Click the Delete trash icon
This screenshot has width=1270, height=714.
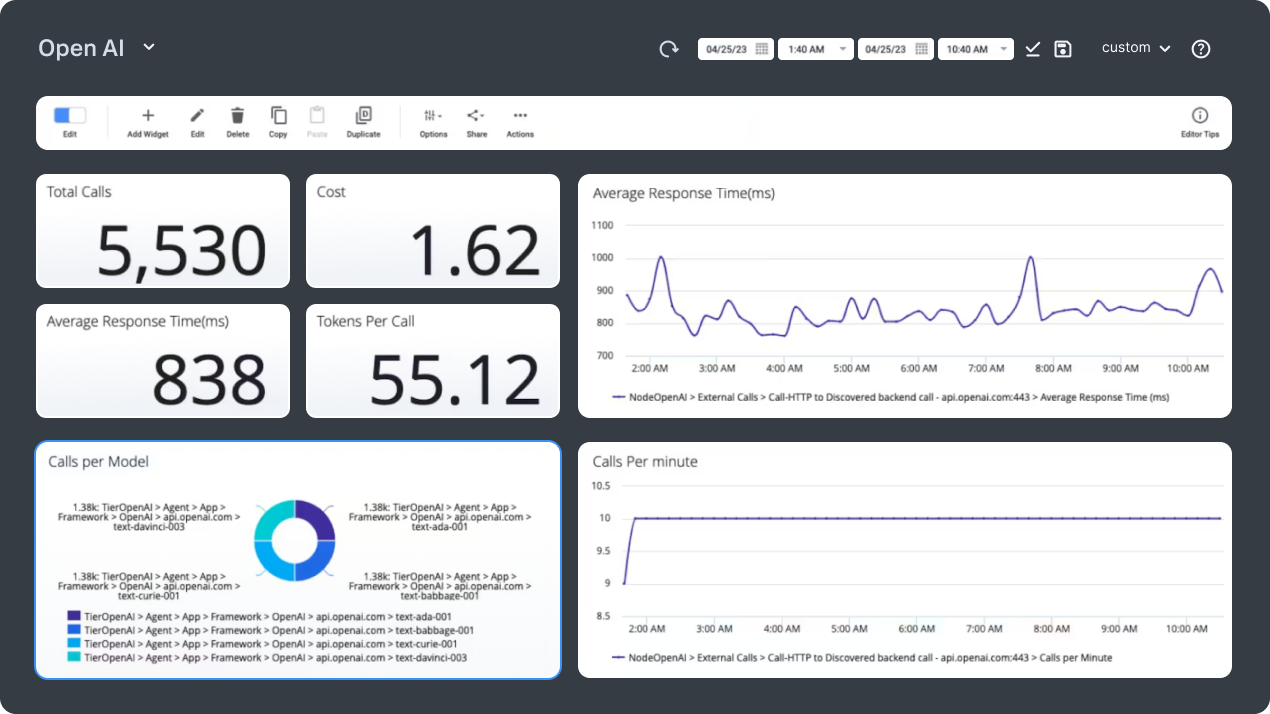tap(237, 115)
